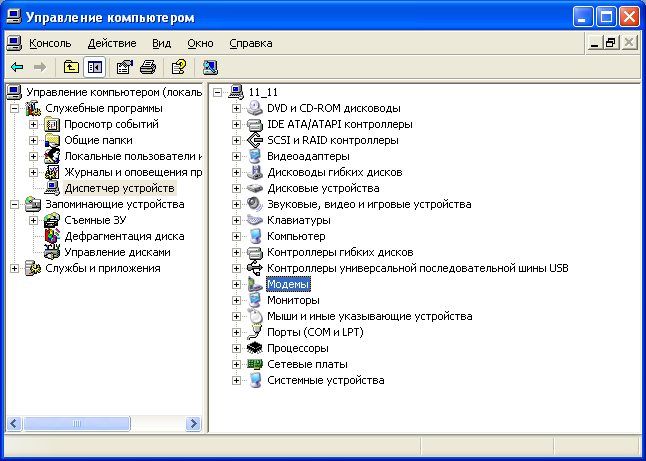
Task: Click the Дисковые устройства drive icon
Action: click(x=255, y=188)
